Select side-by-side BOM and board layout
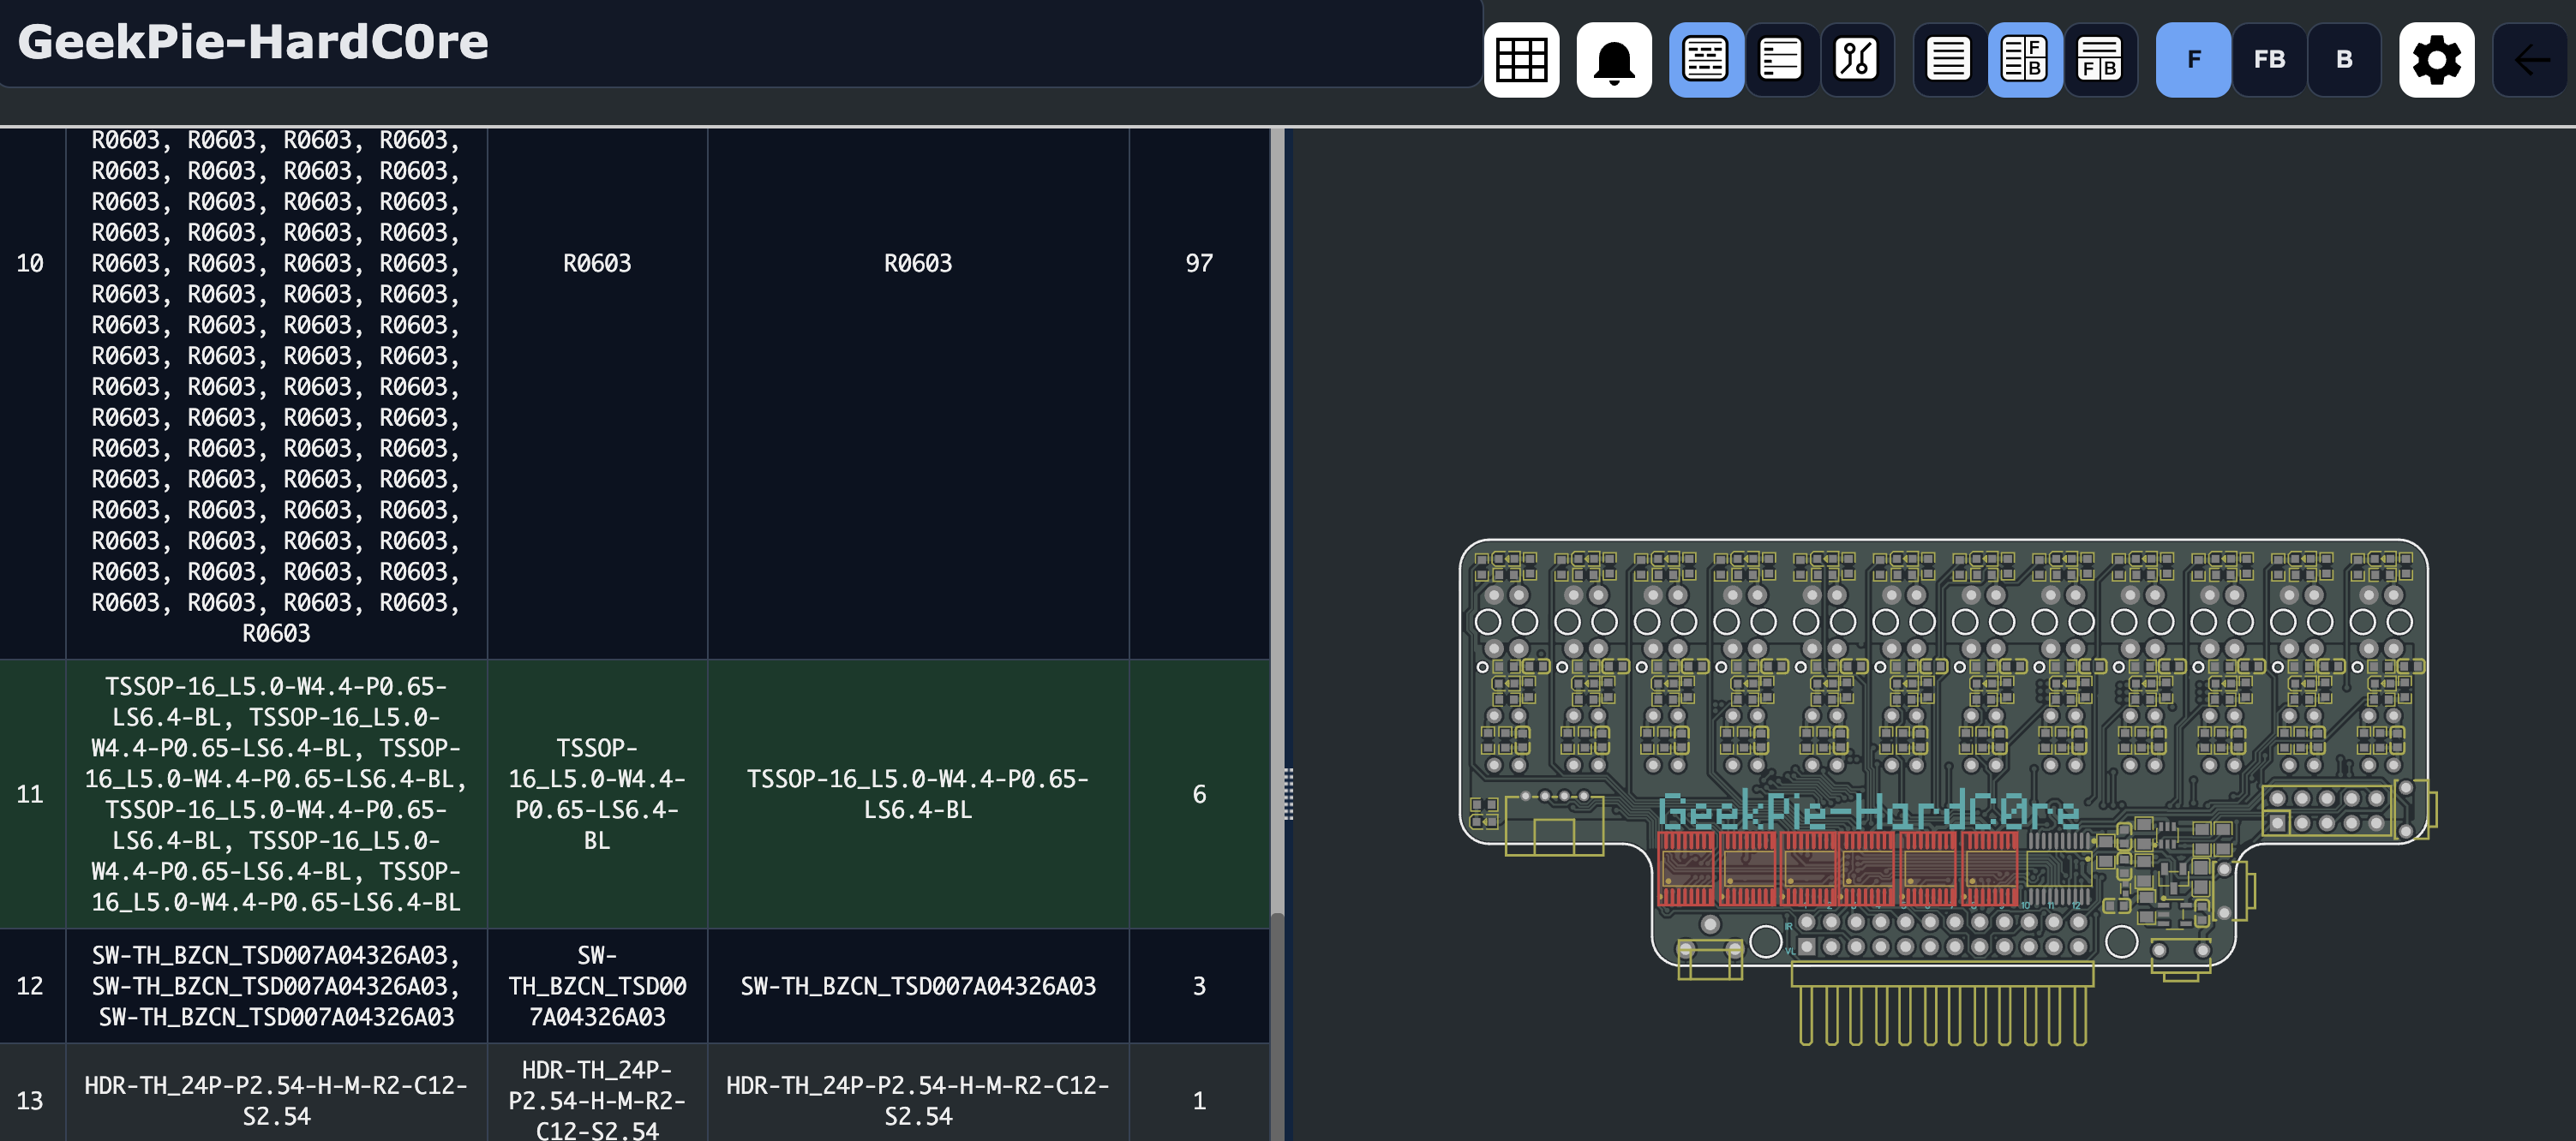Image resolution: width=2576 pixels, height=1141 pixels. pos(2024,60)
